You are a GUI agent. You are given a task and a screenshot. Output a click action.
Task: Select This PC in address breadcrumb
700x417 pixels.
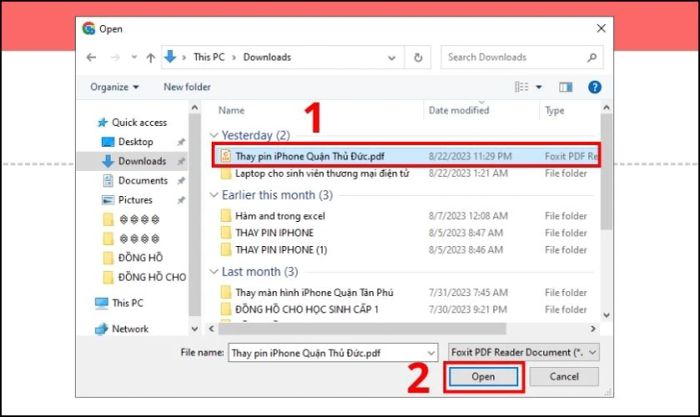[209, 57]
